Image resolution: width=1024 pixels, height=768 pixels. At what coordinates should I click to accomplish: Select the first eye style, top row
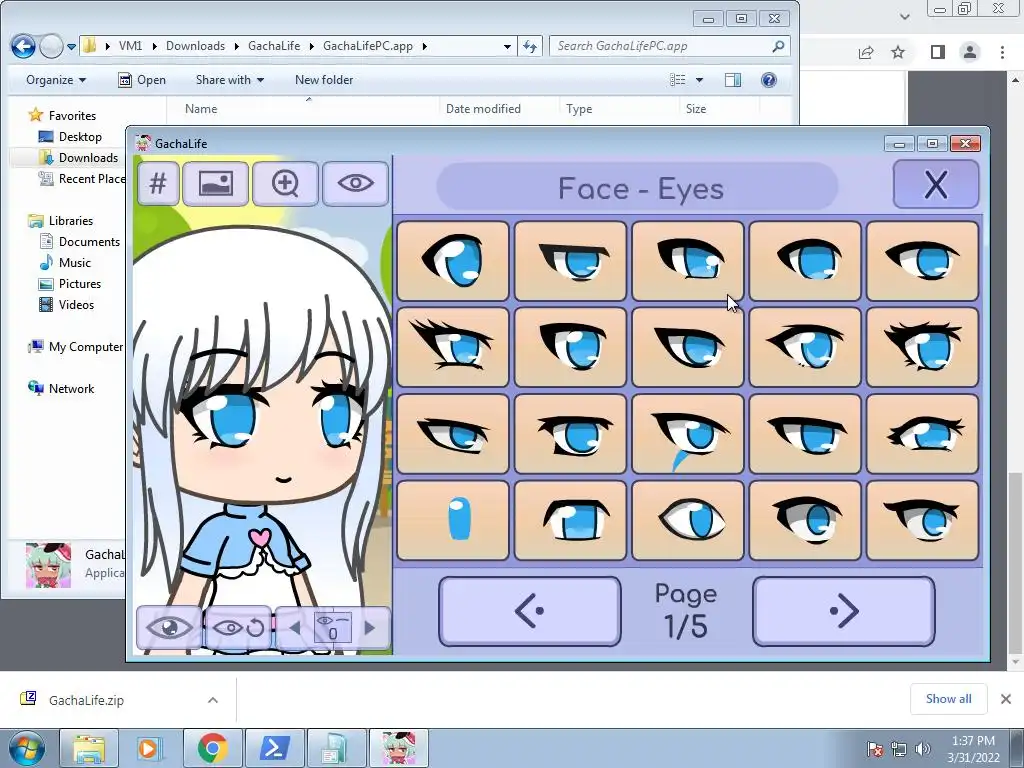pyautogui.click(x=453, y=261)
